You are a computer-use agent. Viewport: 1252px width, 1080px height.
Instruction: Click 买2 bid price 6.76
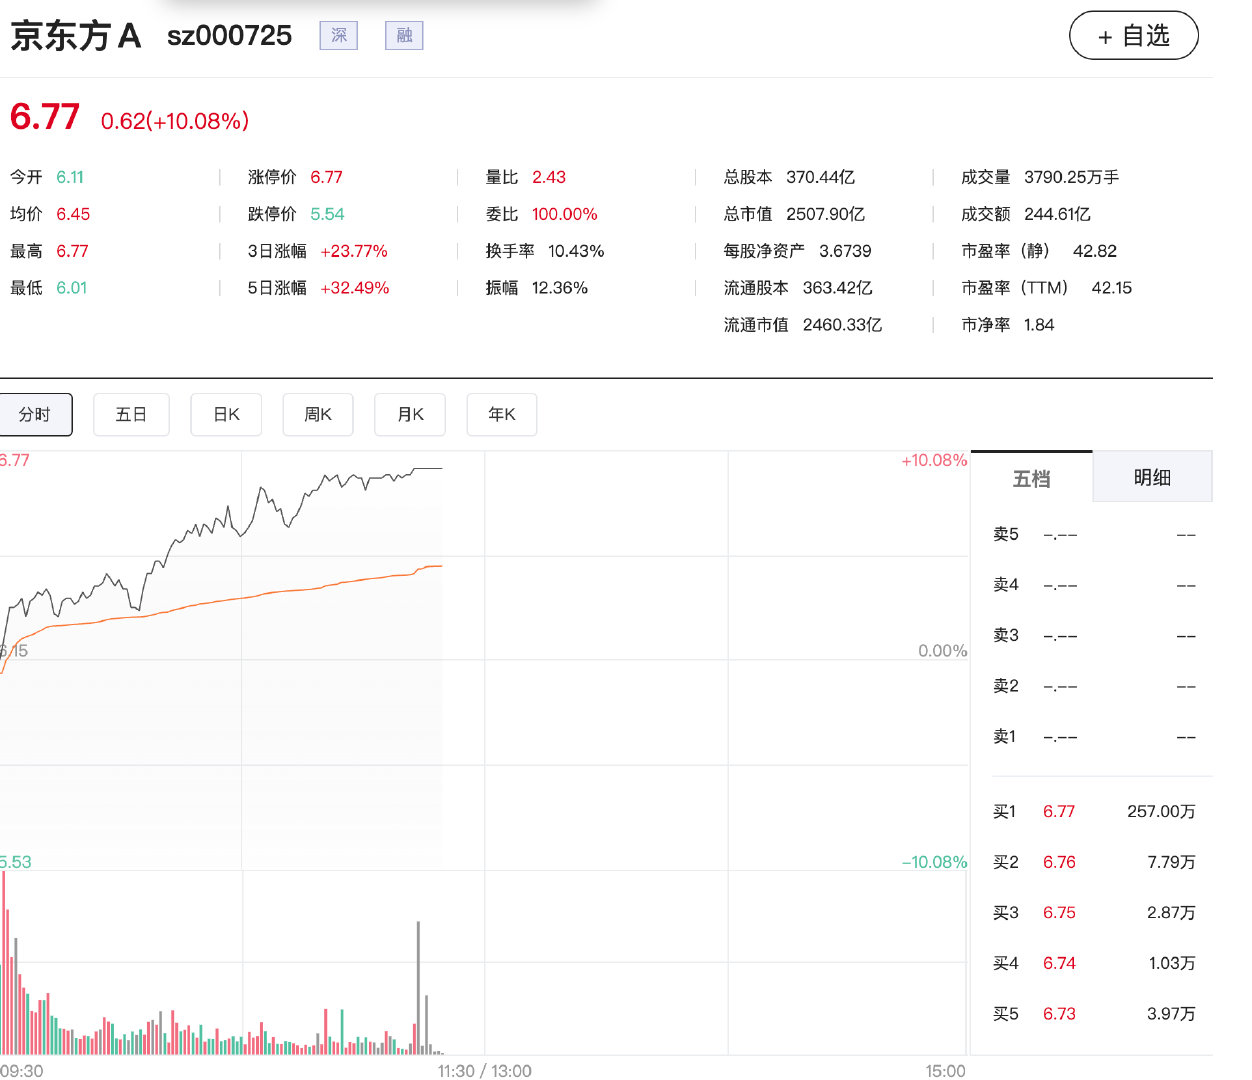coord(1059,862)
